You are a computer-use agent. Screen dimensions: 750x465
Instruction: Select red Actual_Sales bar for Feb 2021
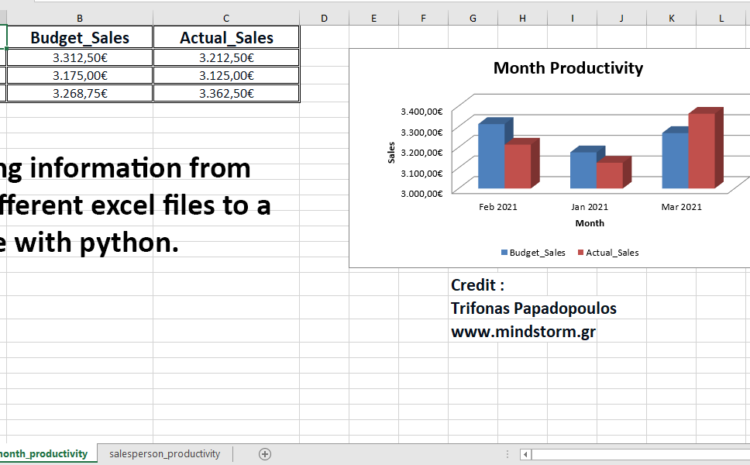(x=518, y=166)
